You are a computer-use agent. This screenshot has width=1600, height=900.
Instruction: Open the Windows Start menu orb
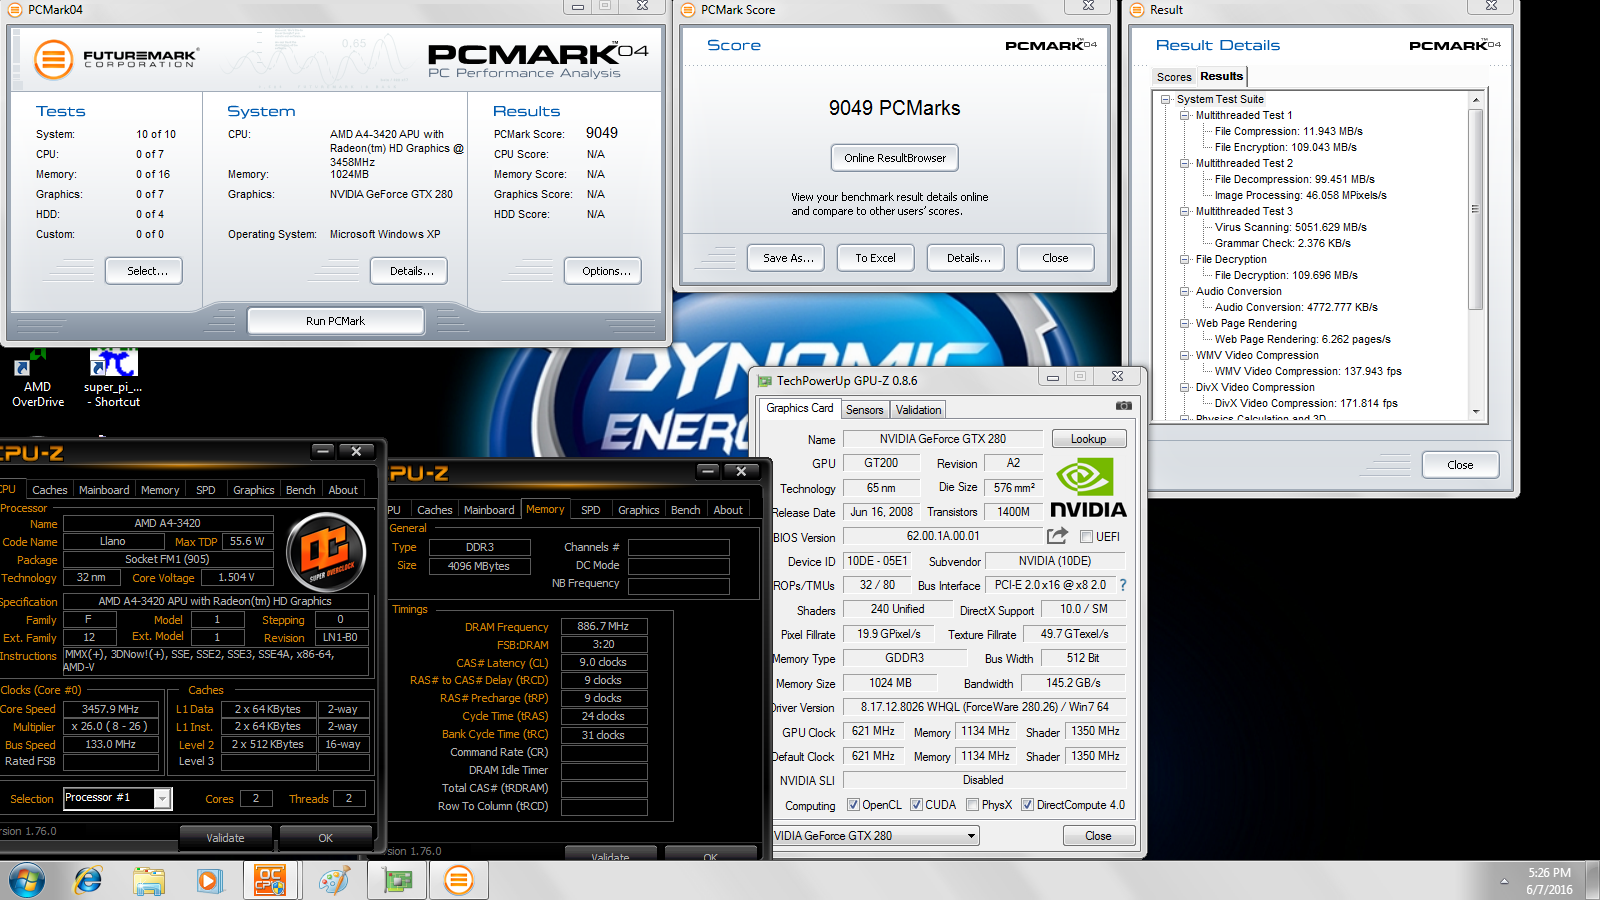click(27, 881)
